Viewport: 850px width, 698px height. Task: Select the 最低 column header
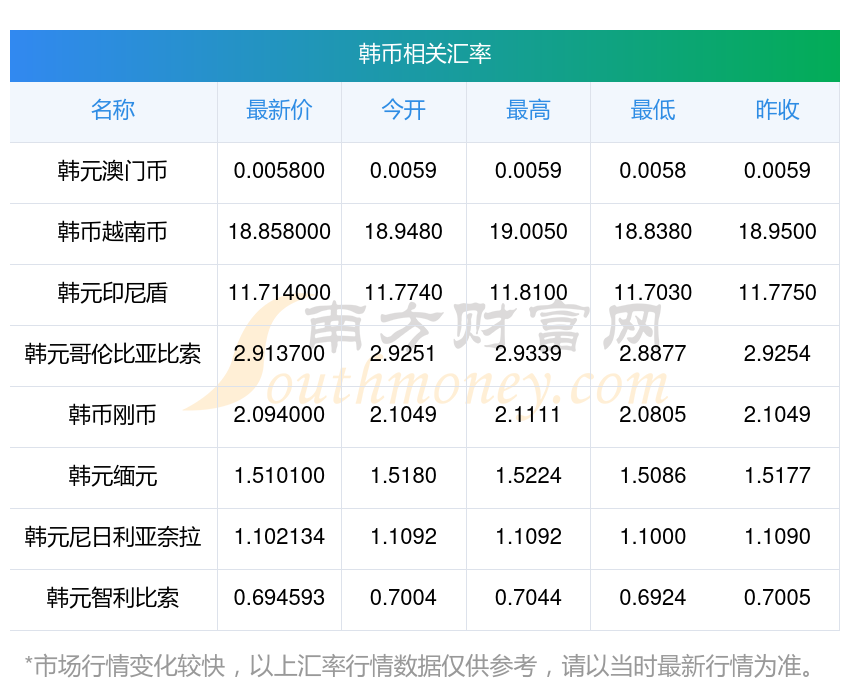pos(653,110)
